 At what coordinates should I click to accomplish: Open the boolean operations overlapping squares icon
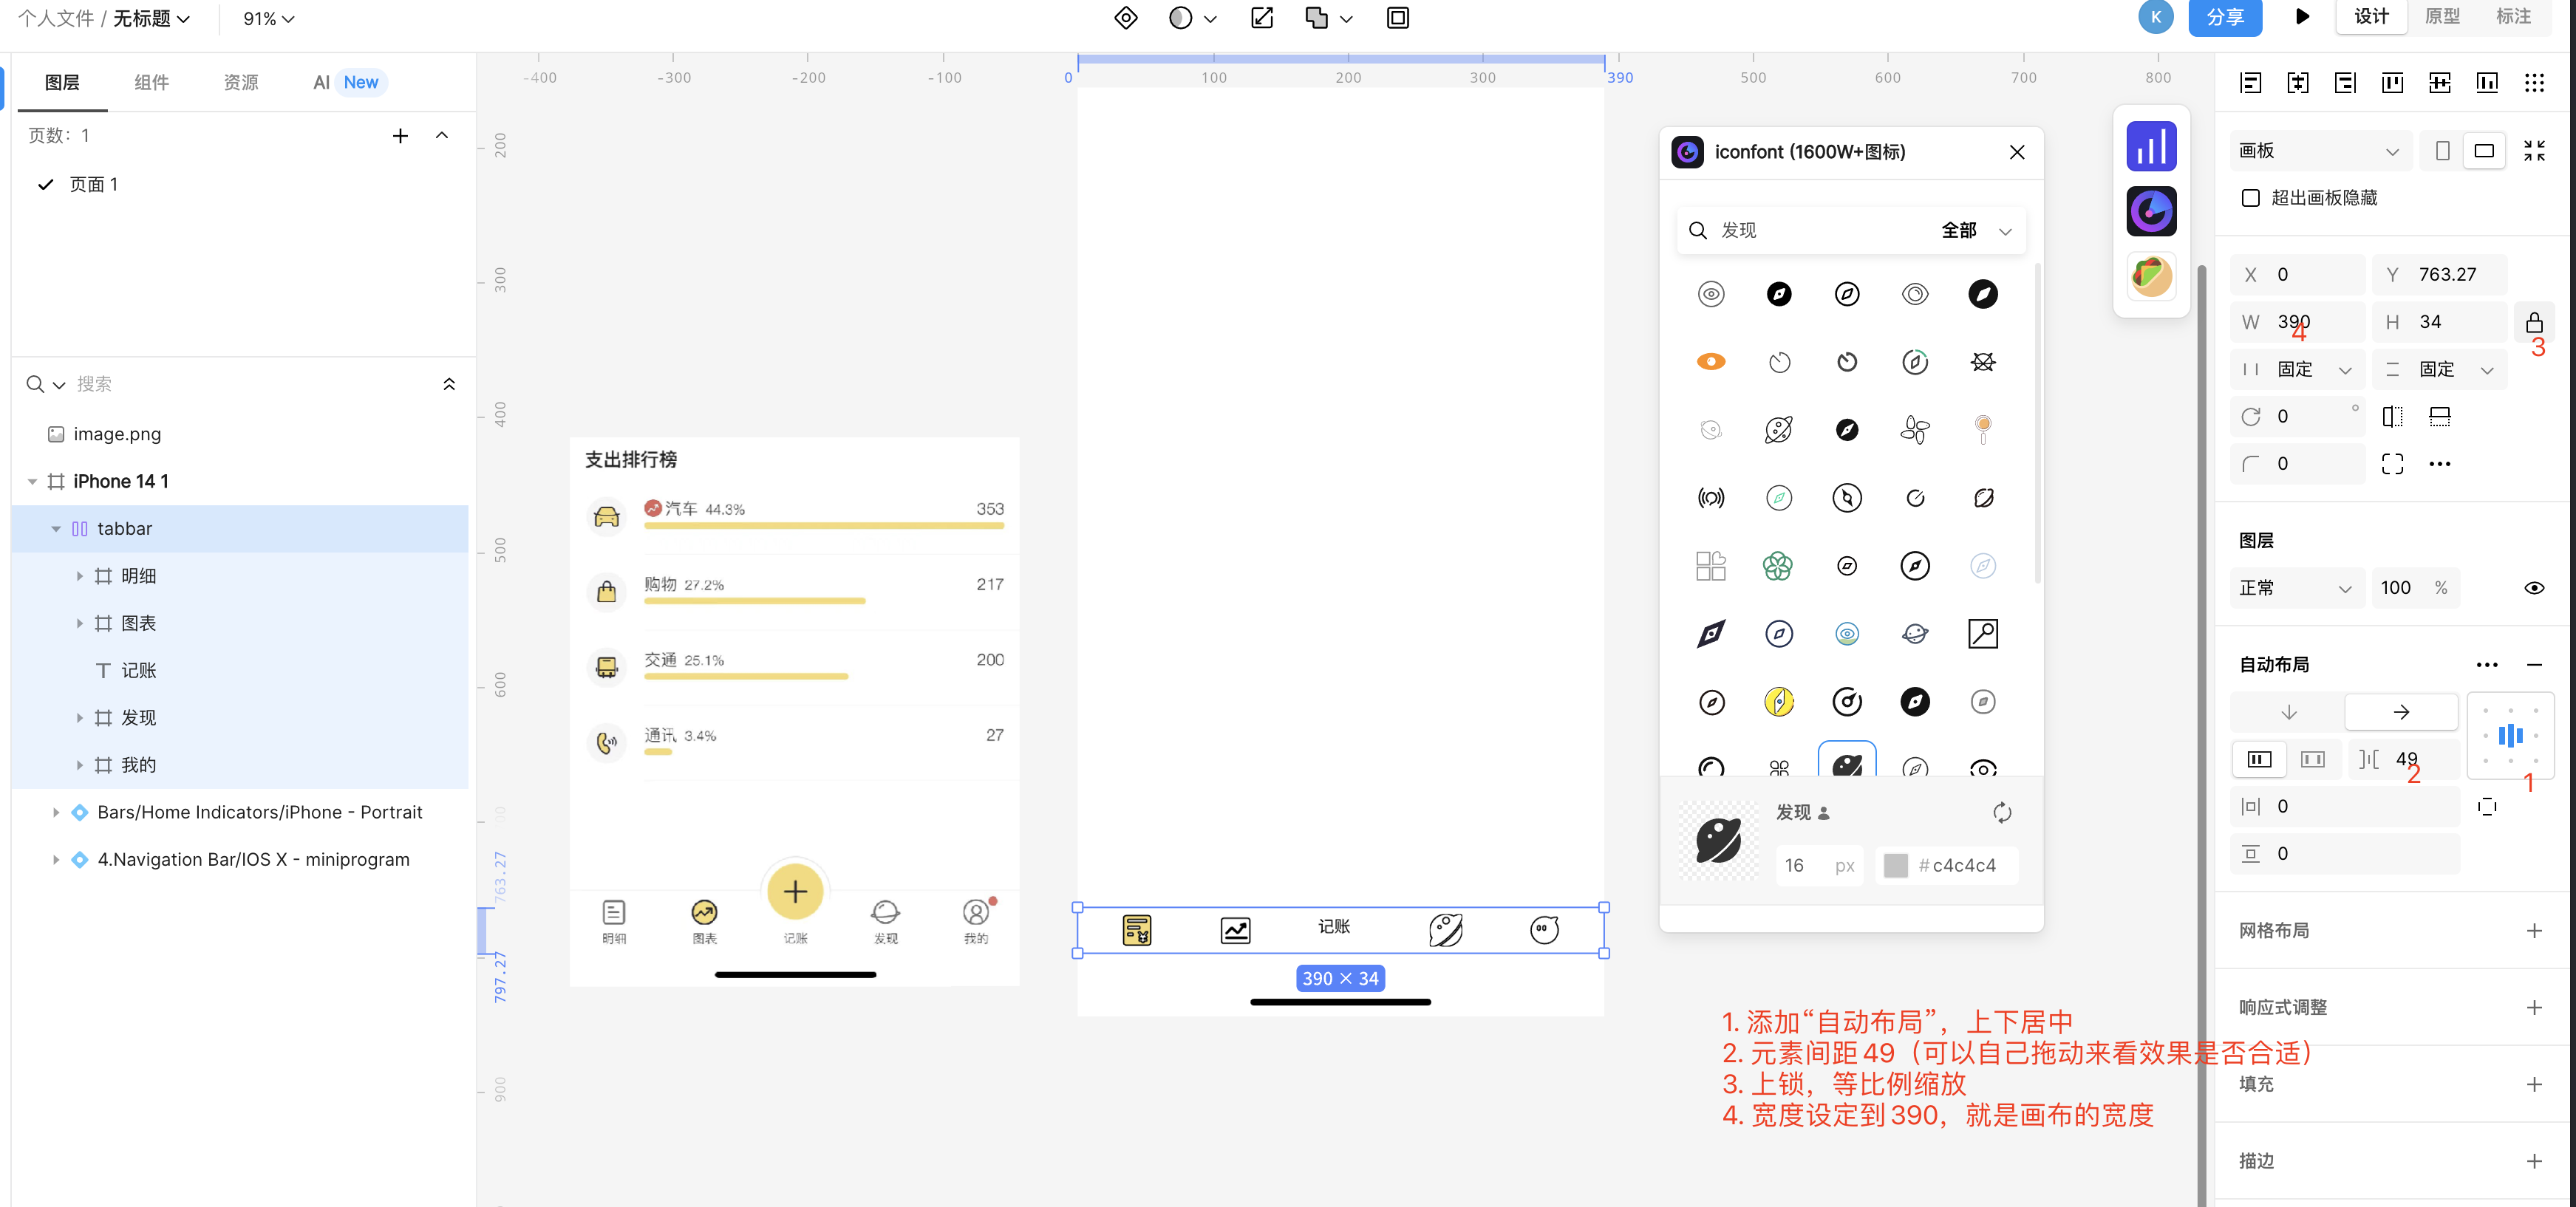(1316, 18)
